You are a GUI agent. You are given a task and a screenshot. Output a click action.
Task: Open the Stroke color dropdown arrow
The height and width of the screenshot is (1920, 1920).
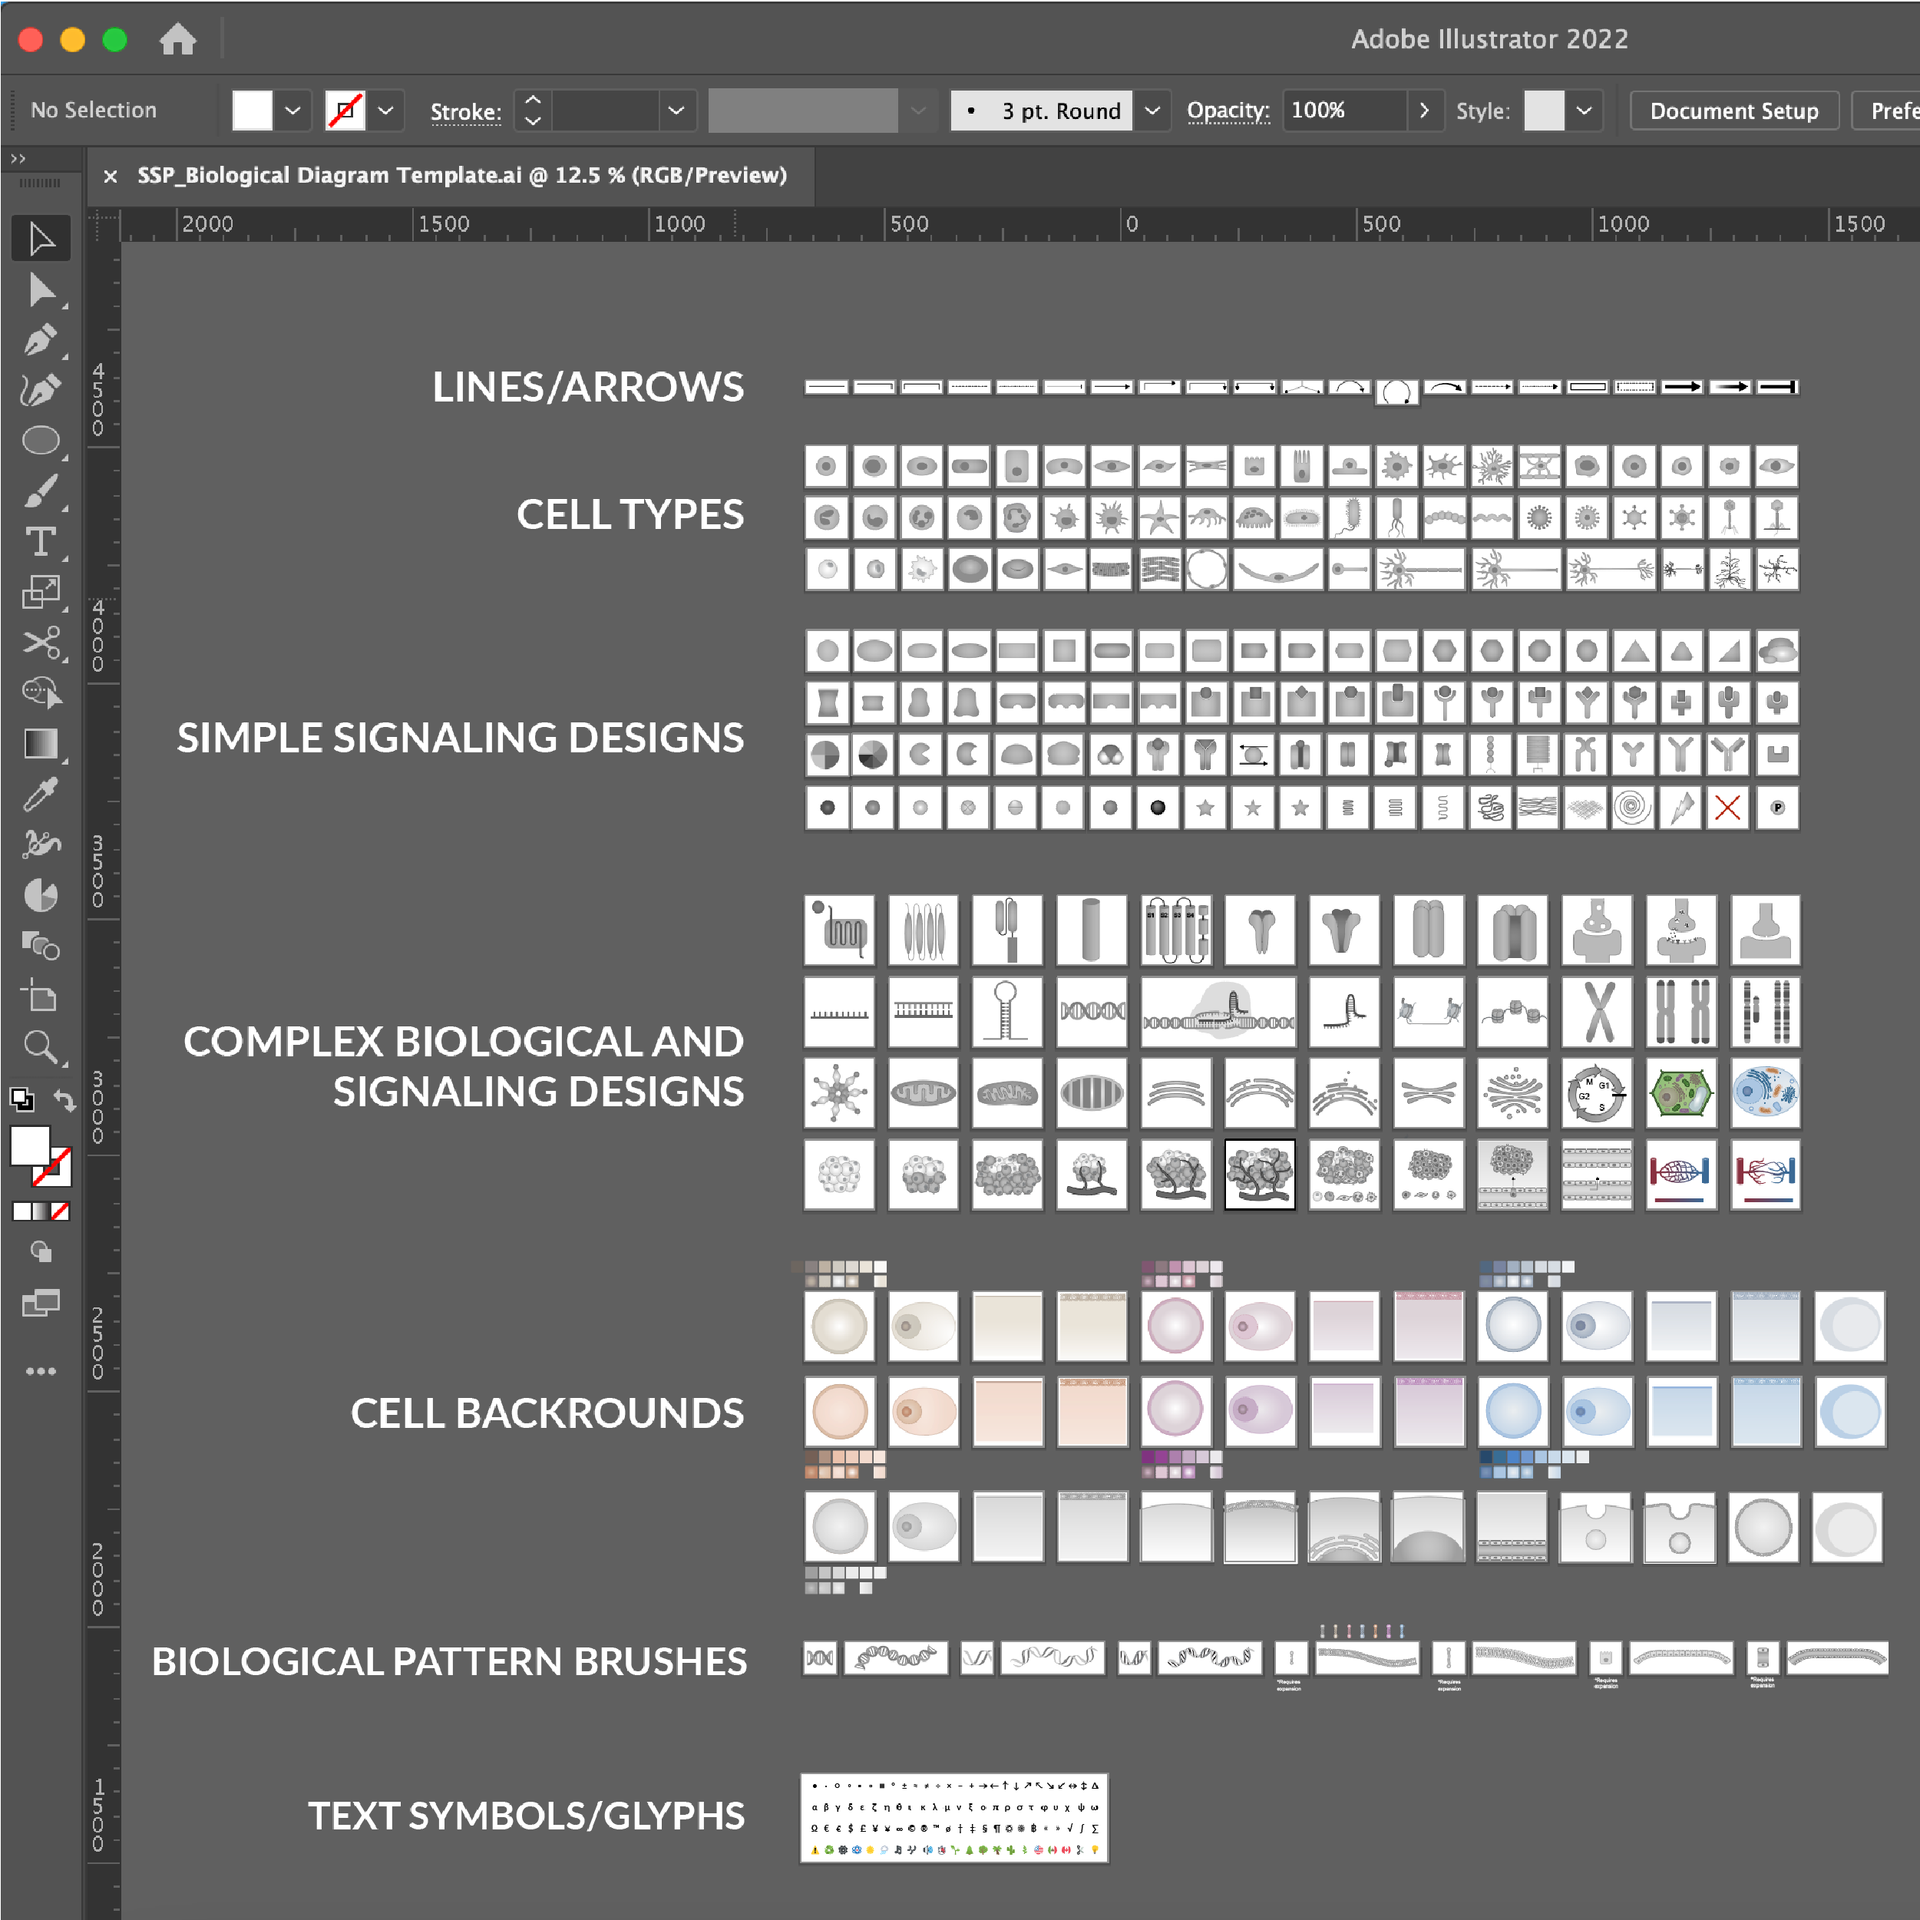386,111
